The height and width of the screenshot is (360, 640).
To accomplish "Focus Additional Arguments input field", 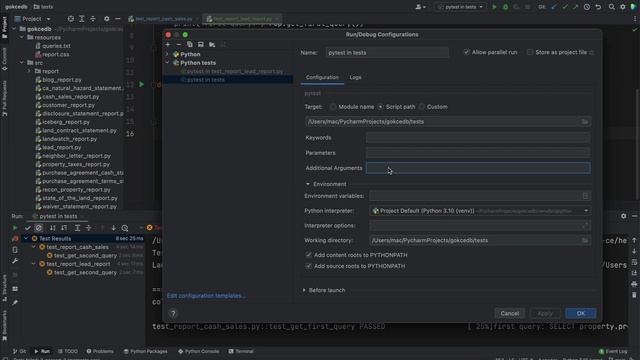I will pyautogui.click(x=478, y=168).
